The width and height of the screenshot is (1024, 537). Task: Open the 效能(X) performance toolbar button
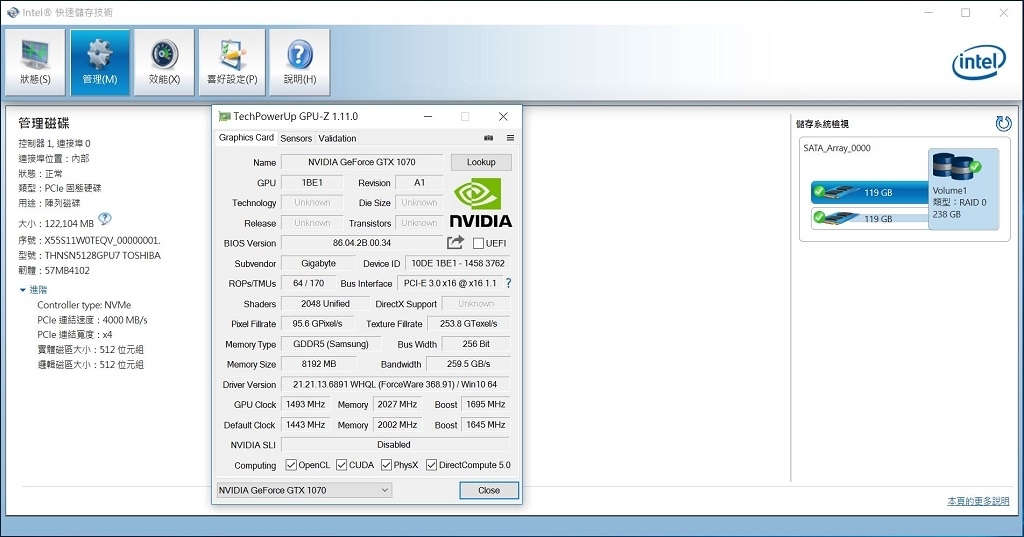[164, 62]
